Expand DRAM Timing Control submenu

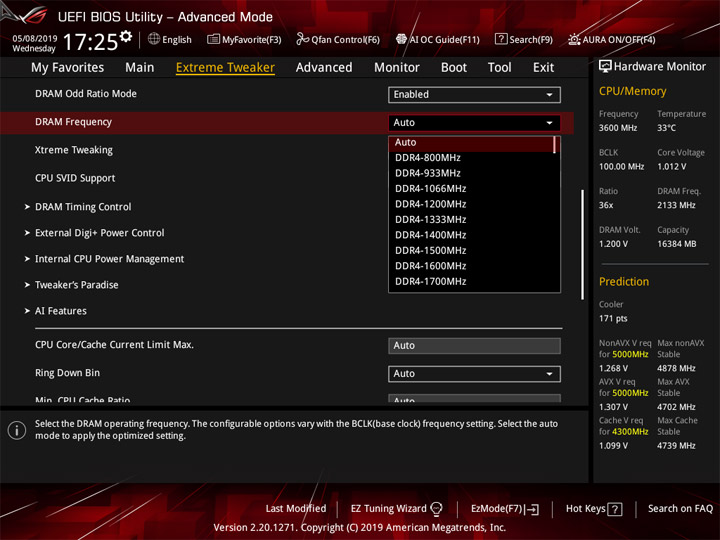(83, 207)
